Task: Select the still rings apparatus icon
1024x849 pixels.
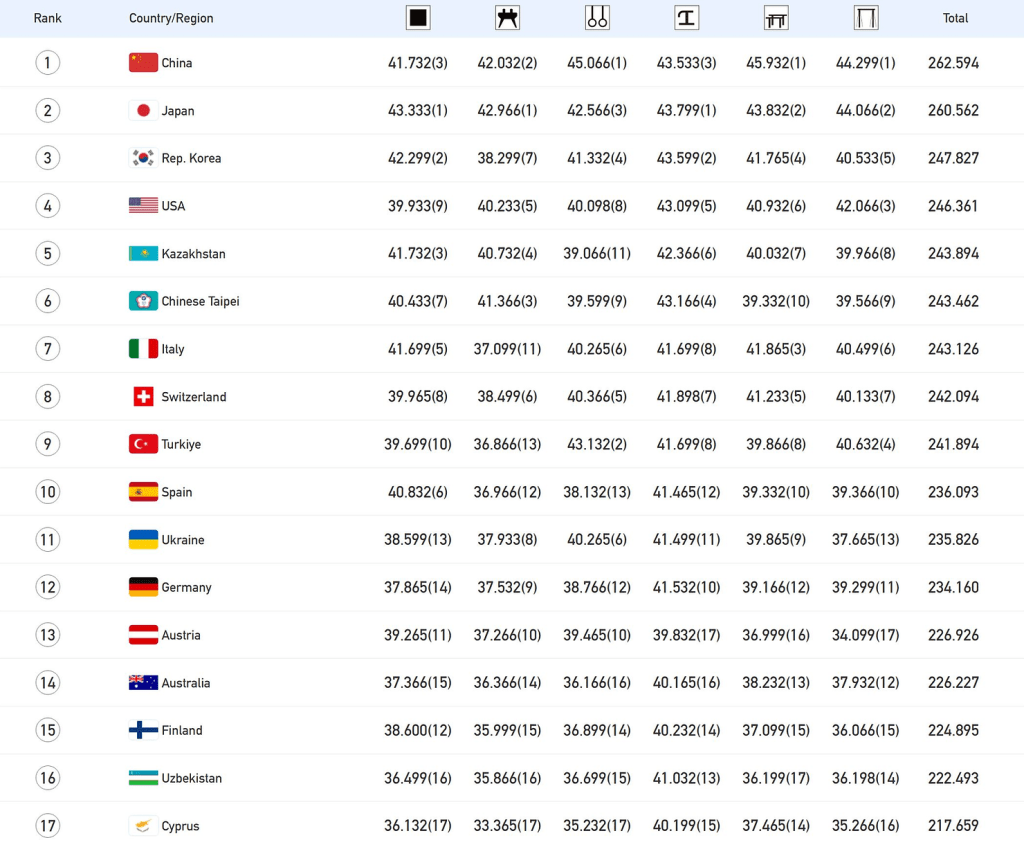Action: pyautogui.click(x=597, y=17)
